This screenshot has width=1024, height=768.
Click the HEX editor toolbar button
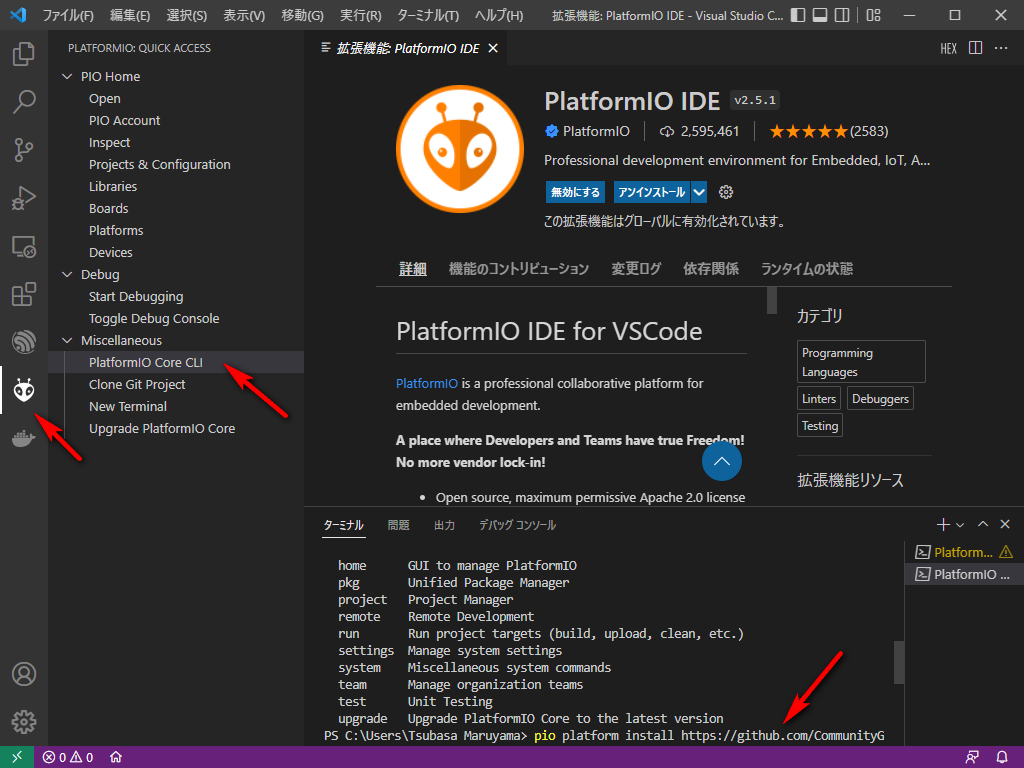point(948,48)
